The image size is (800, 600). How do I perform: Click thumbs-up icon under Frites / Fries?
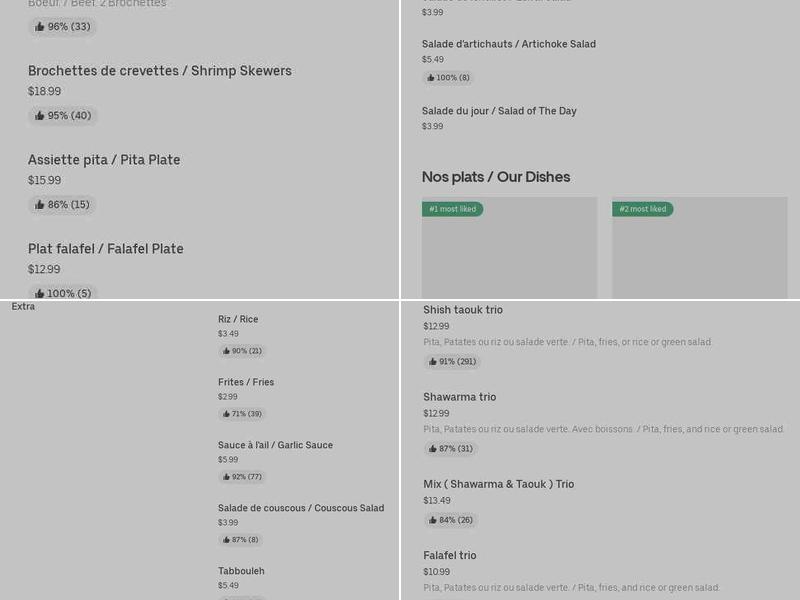pyautogui.click(x=226, y=414)
